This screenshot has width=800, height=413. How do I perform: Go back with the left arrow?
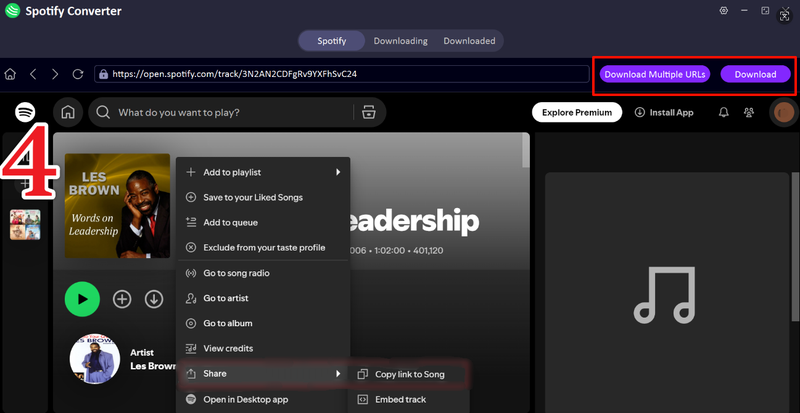[x=33, y=75]
